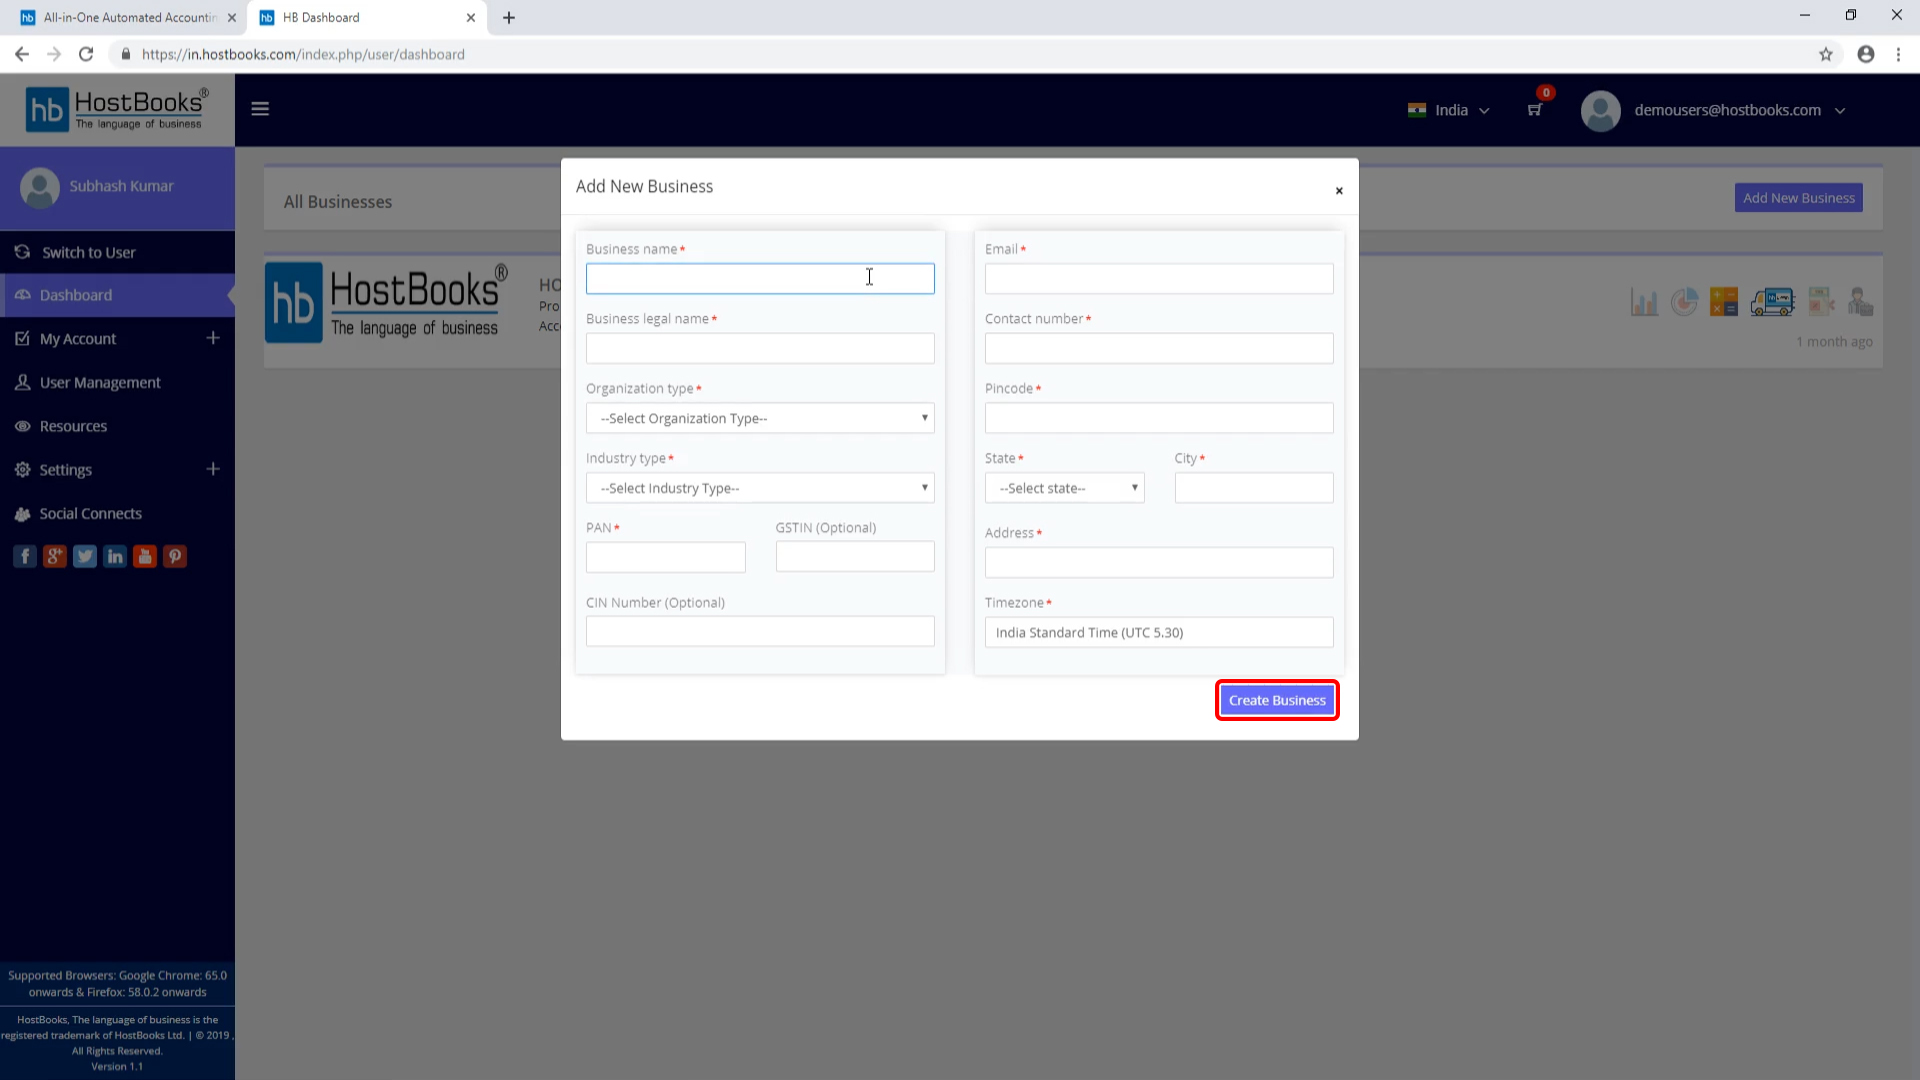1920x1080 pixels.
Task: Open User Management in the sidebar
Action: (x=100, y=382)
